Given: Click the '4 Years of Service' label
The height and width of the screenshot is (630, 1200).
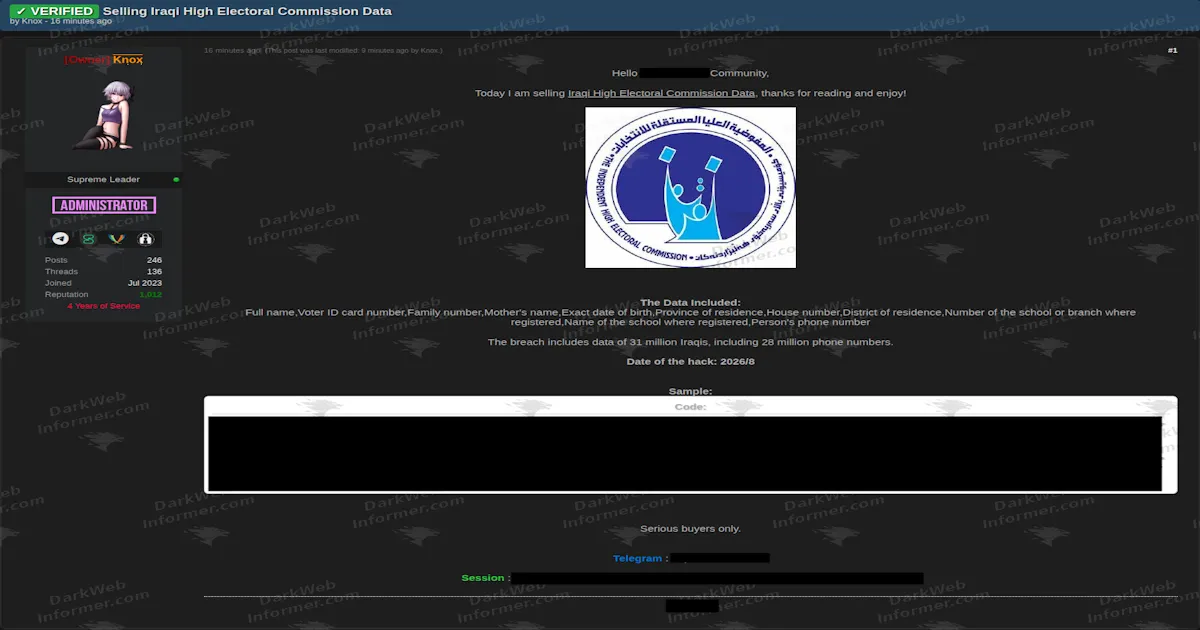Looking at the screenshot, I should [104, 306].
